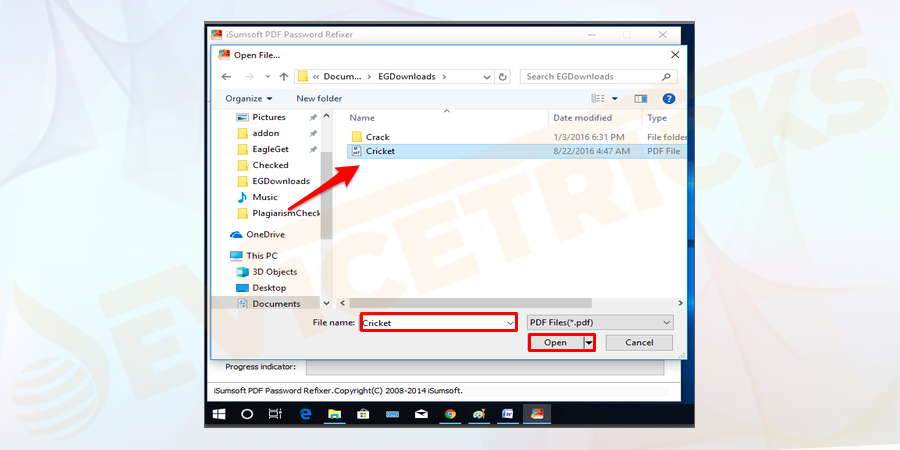
Task: Expand the File name dropdown arrow
Action: [x=510, y=323]
